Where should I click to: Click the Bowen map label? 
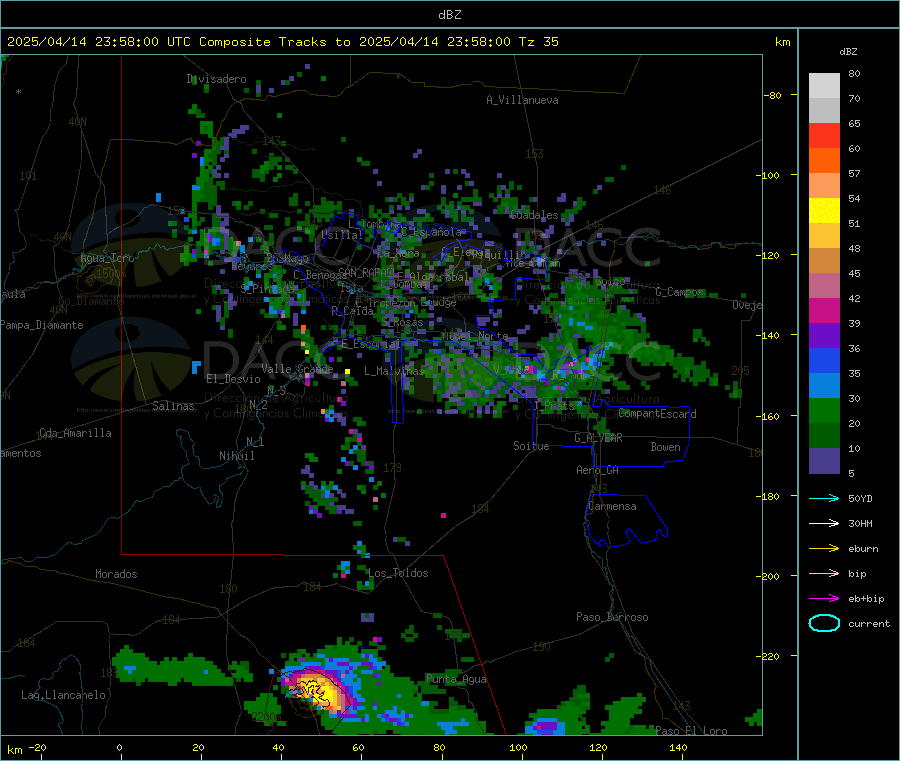click(665, 447)
